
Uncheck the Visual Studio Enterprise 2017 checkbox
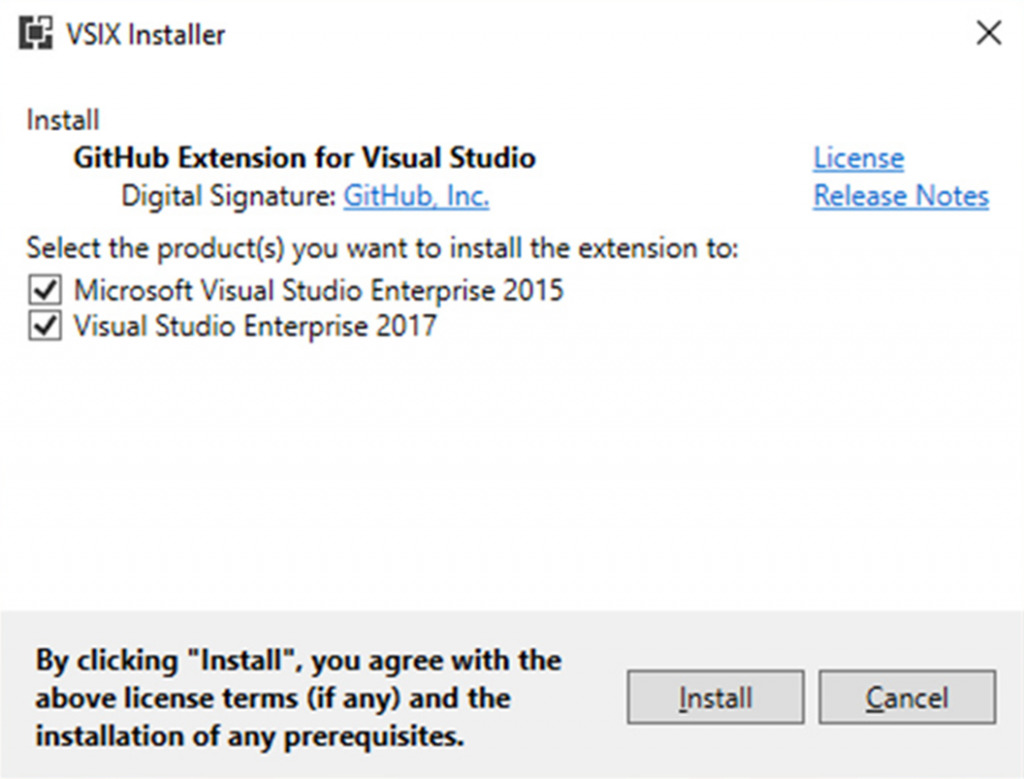pyautogui.click(x=44, y=327)
